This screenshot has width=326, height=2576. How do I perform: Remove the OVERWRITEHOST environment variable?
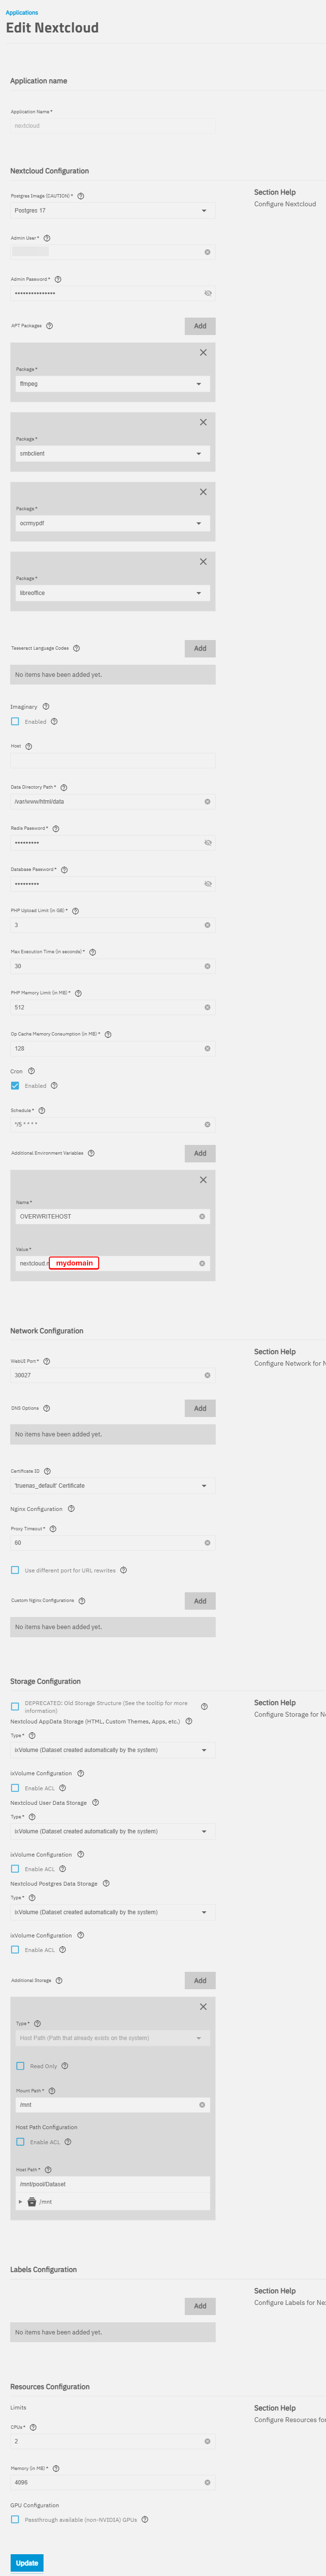click(x=203, y=1180)
